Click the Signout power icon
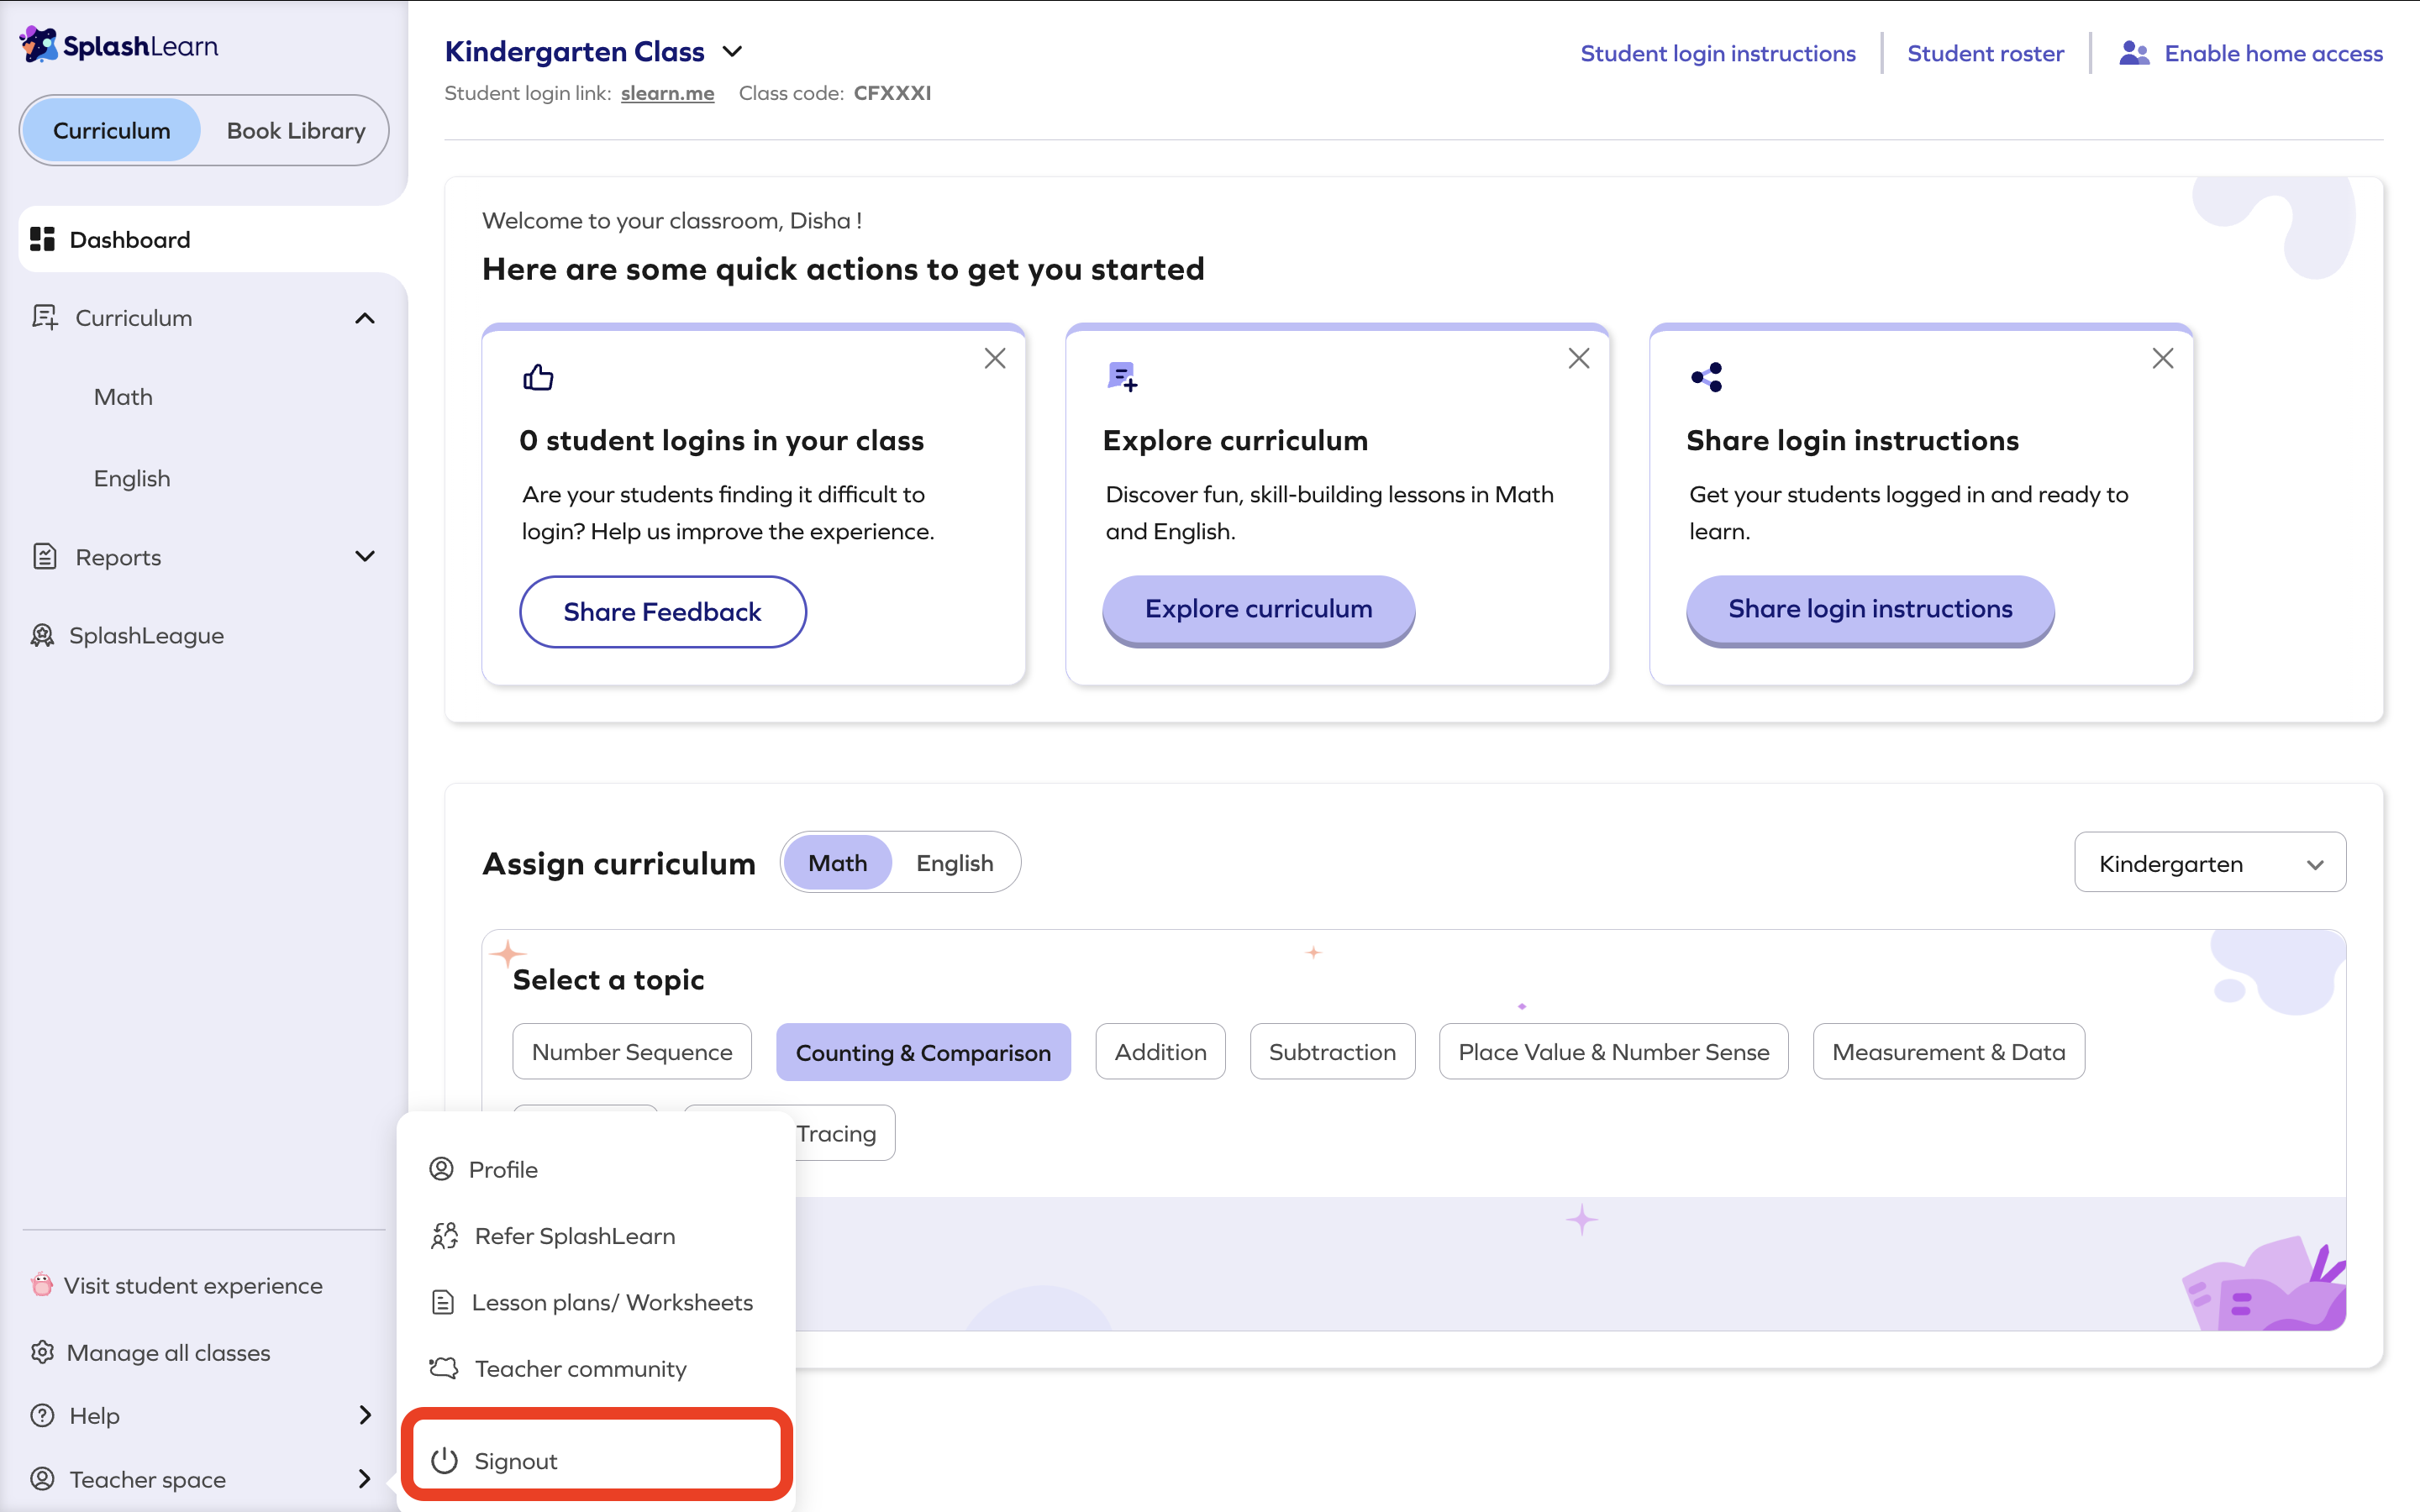This screenshot has height=1512, width=2420. (x=444, y=1461)
